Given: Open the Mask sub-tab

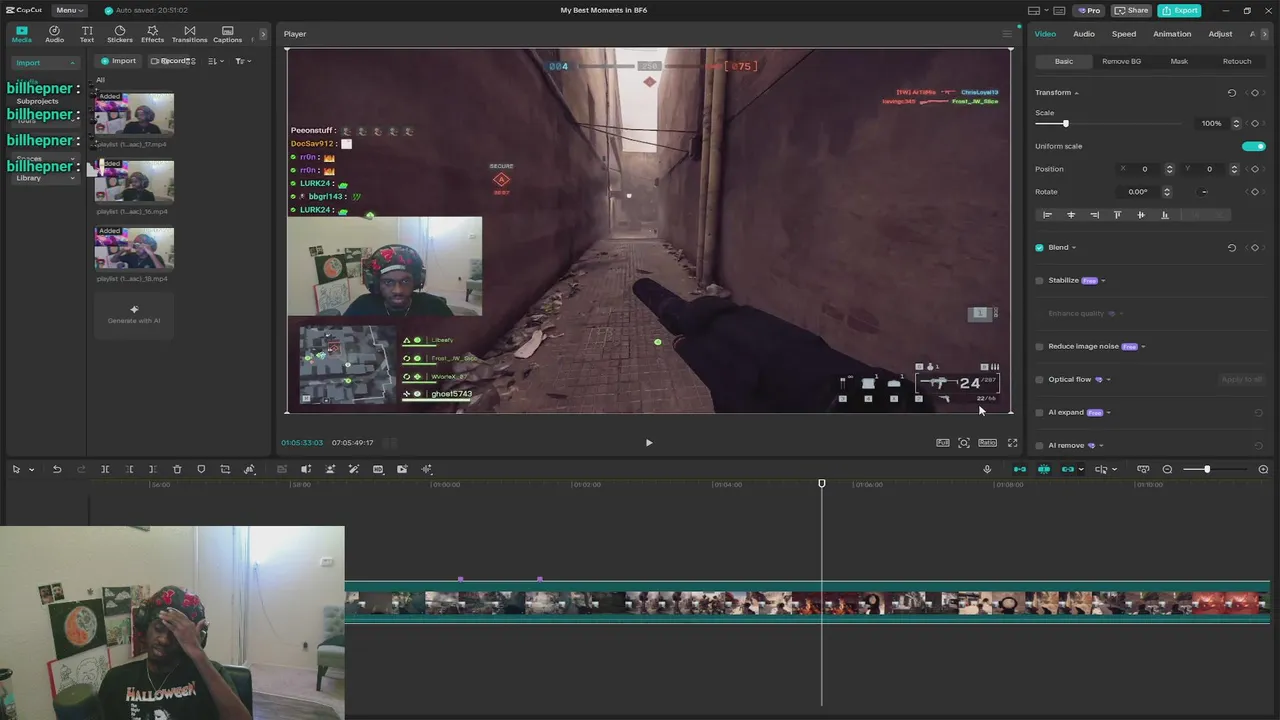Looking at the screenshot, I should (x=1179, y=61).
